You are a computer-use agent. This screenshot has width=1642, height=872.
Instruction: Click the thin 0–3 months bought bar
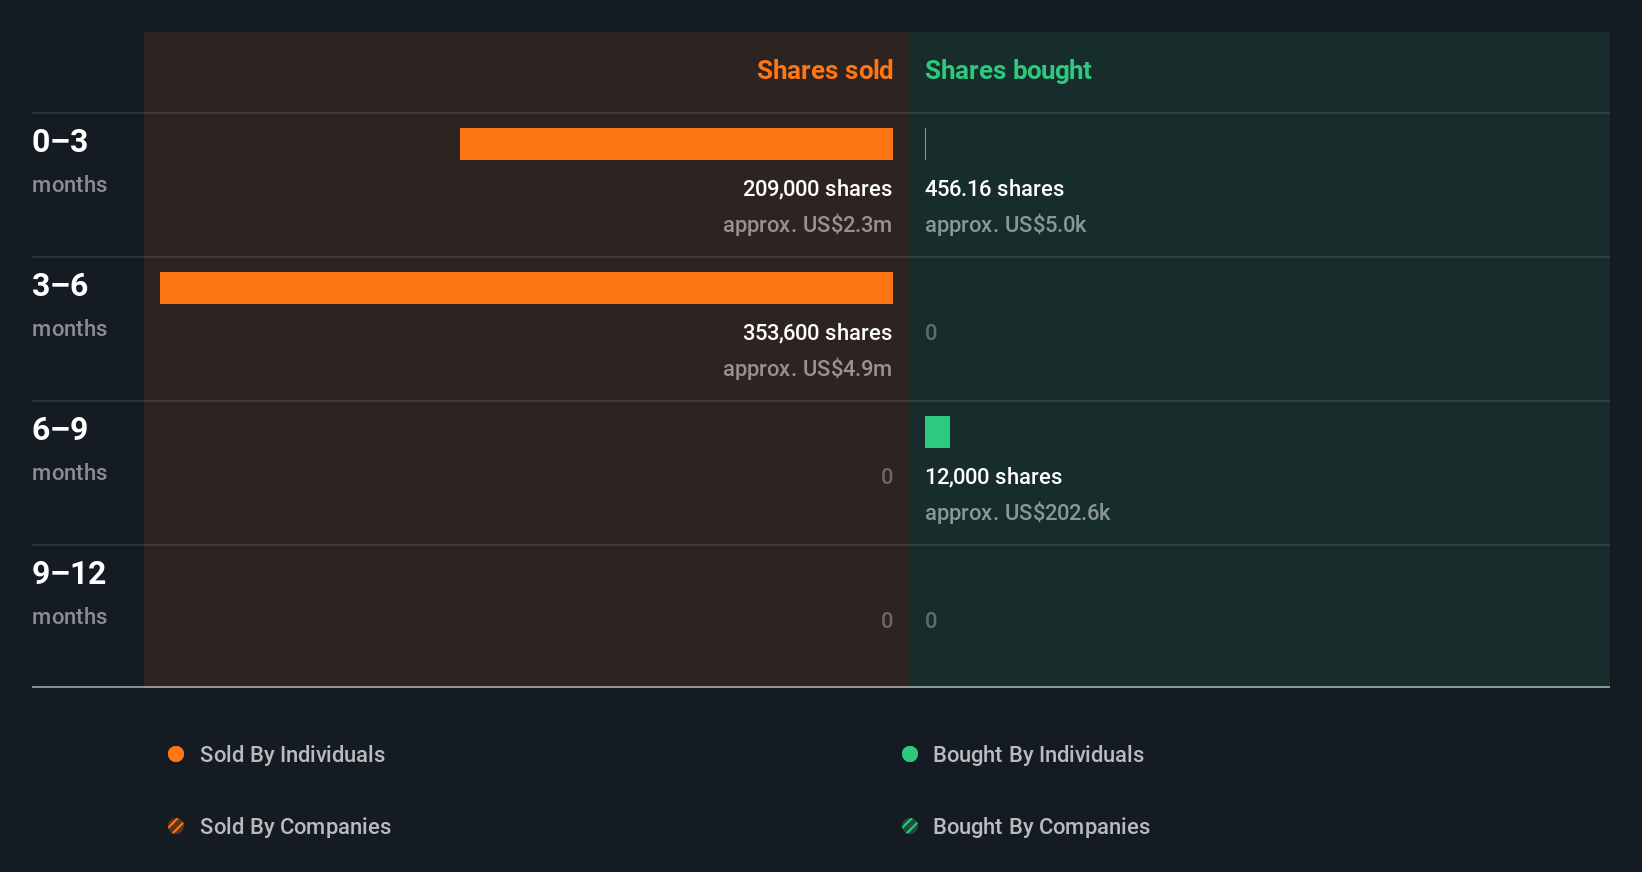tap(926, 144)
